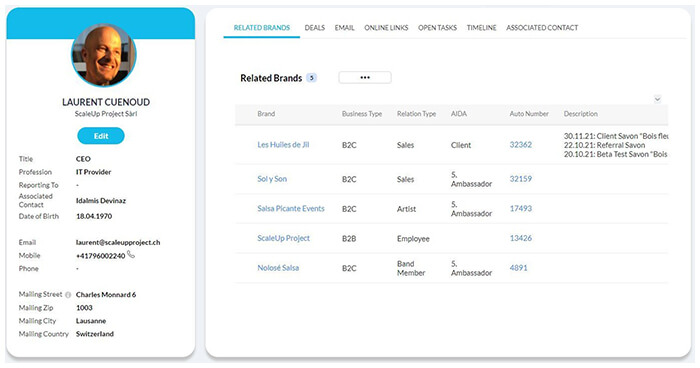The image size is (700, 368).
Task: Click the Employee relation type cell
Action: click(413, 238)
